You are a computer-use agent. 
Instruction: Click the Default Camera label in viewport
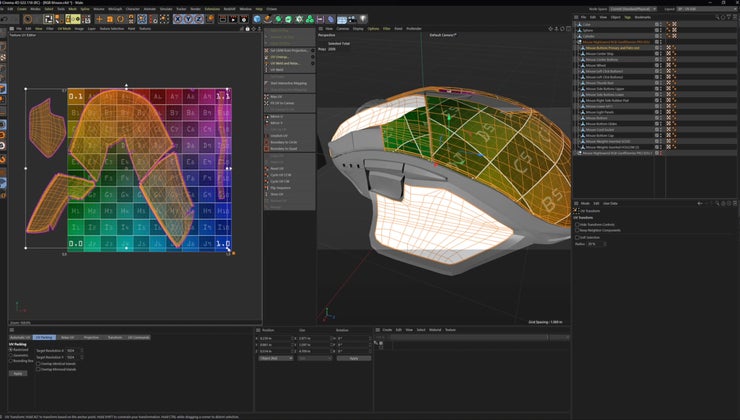coord(443,35)
